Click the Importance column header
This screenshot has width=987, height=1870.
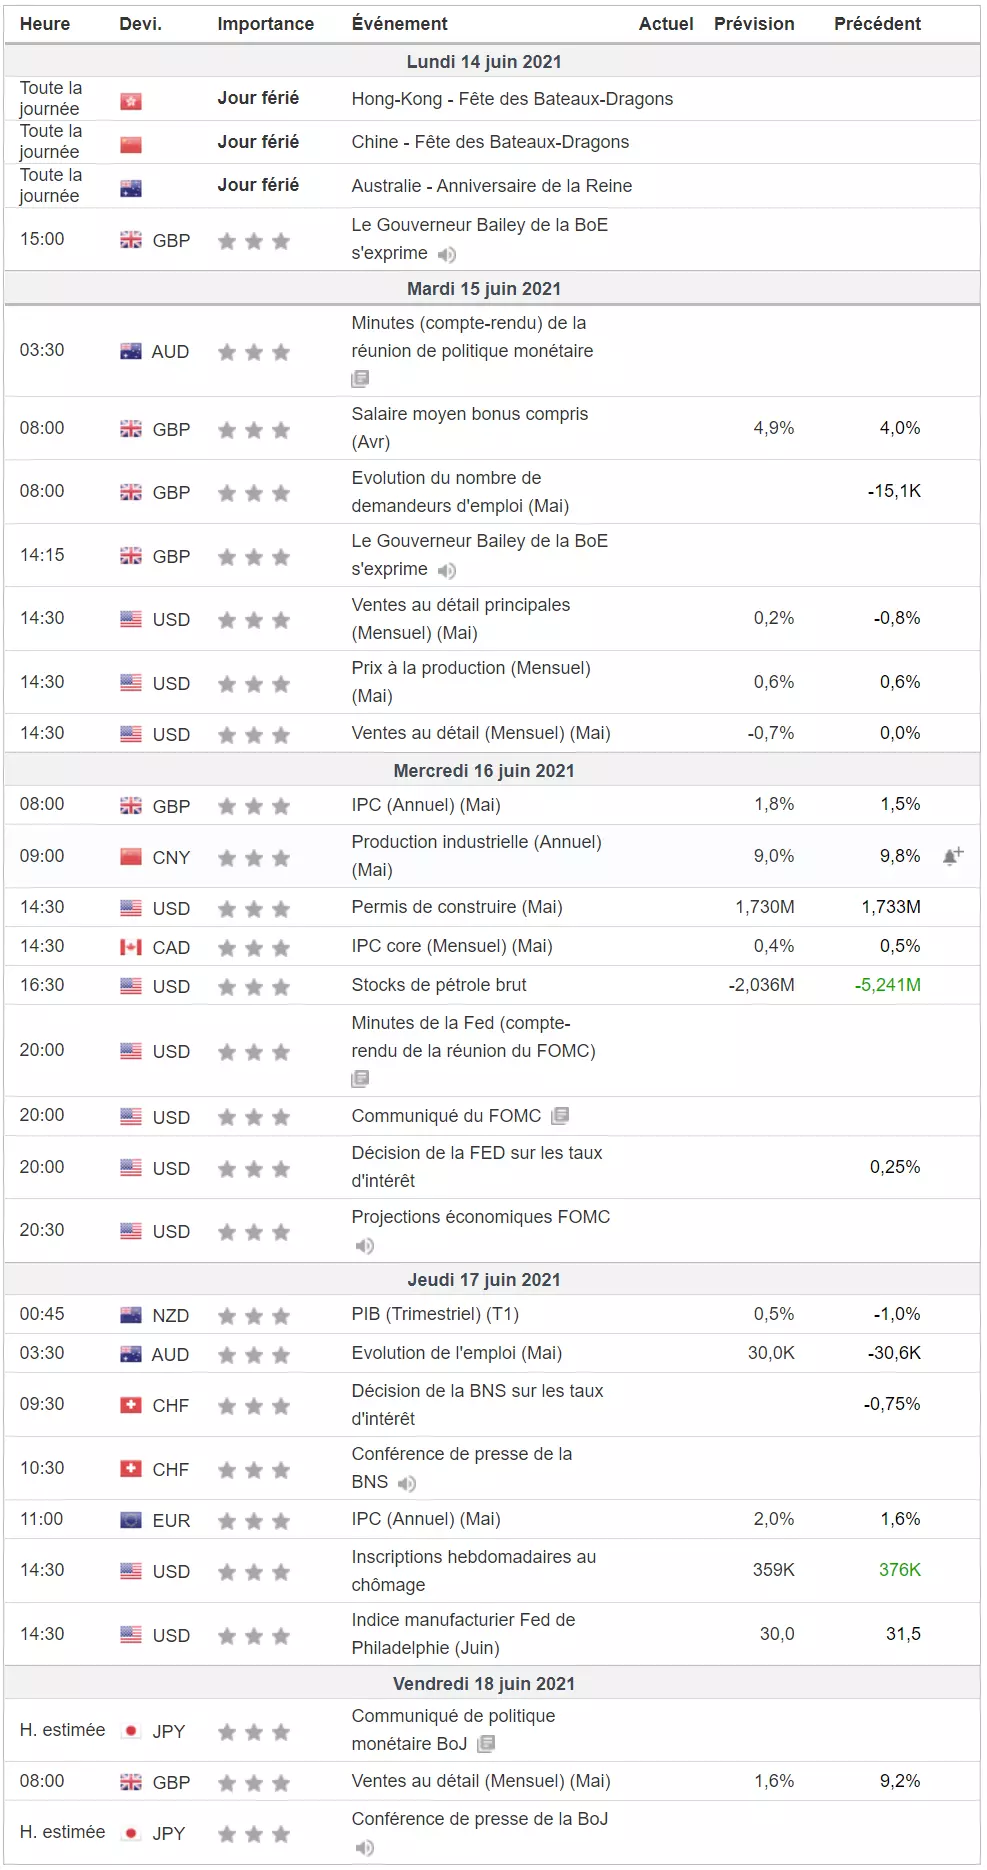coord(266,24)
